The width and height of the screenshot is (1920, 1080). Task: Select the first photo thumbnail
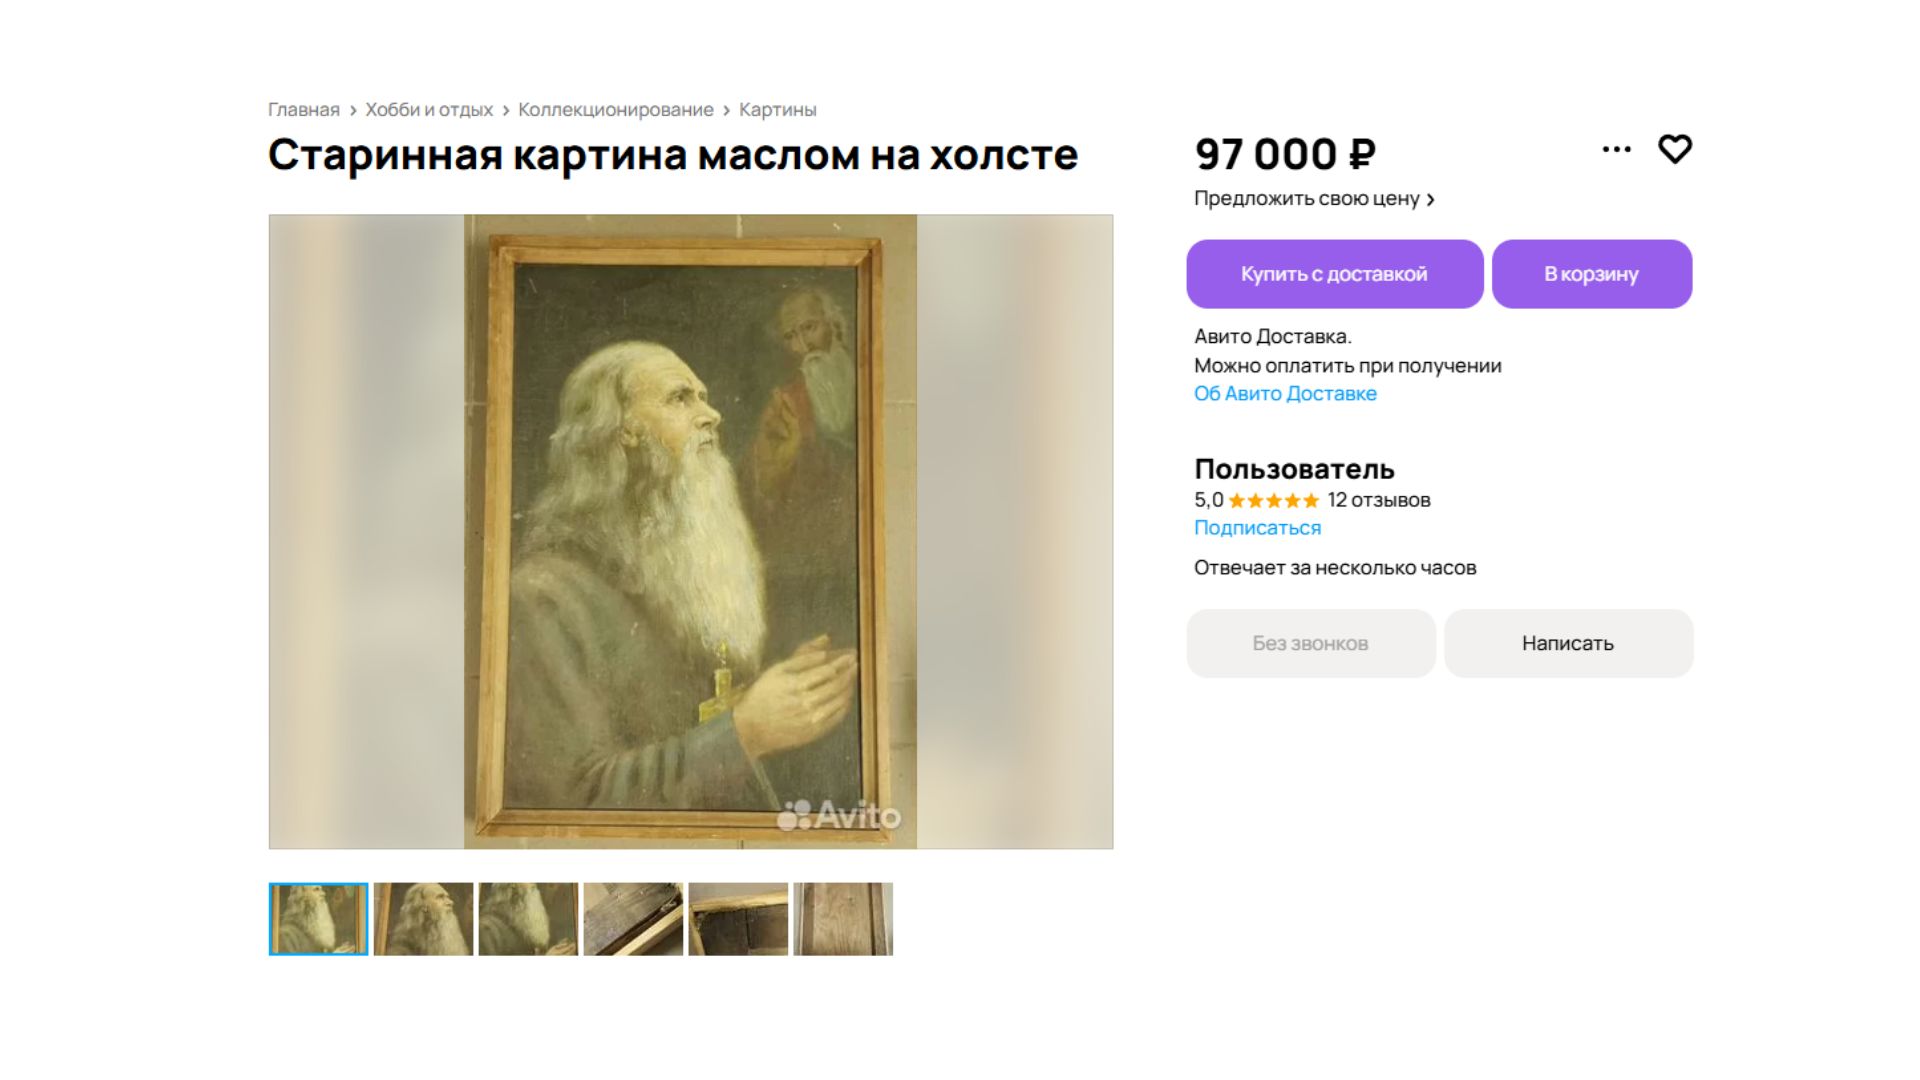319,919
